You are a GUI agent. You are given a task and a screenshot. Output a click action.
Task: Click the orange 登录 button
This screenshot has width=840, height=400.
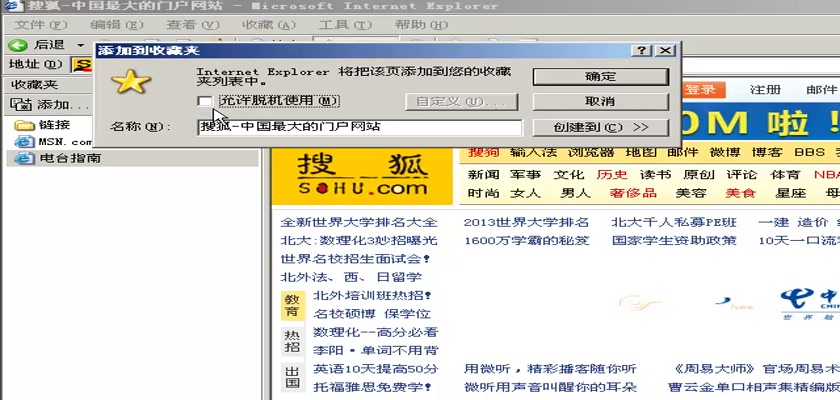(x=702, y=90)
